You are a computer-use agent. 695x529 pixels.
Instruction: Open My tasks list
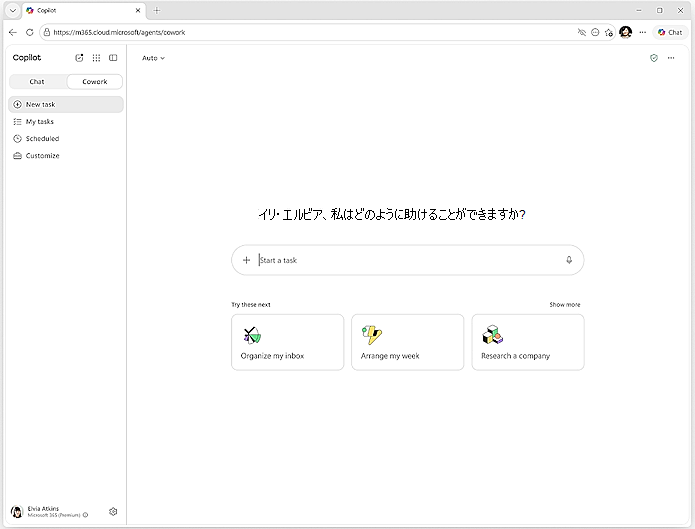click(66, 121)
